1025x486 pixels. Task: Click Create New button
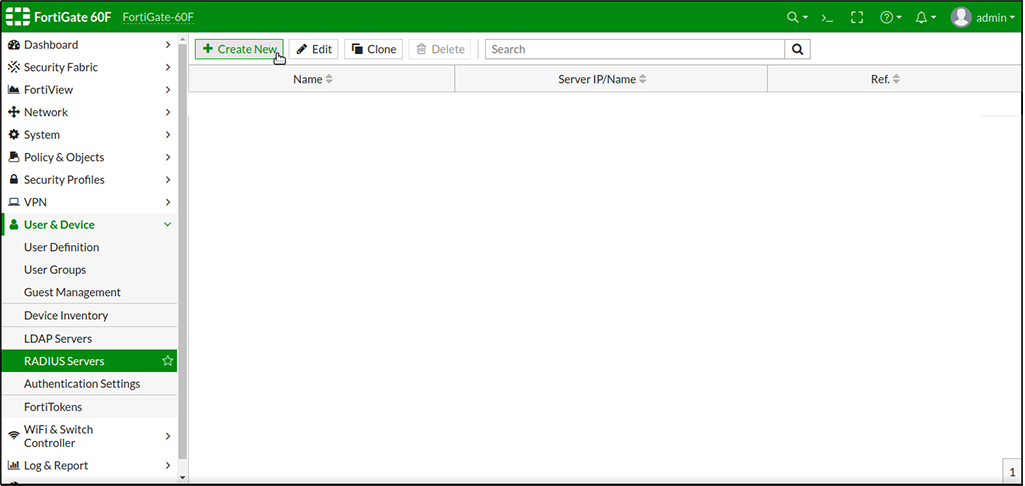coord(239,49)
